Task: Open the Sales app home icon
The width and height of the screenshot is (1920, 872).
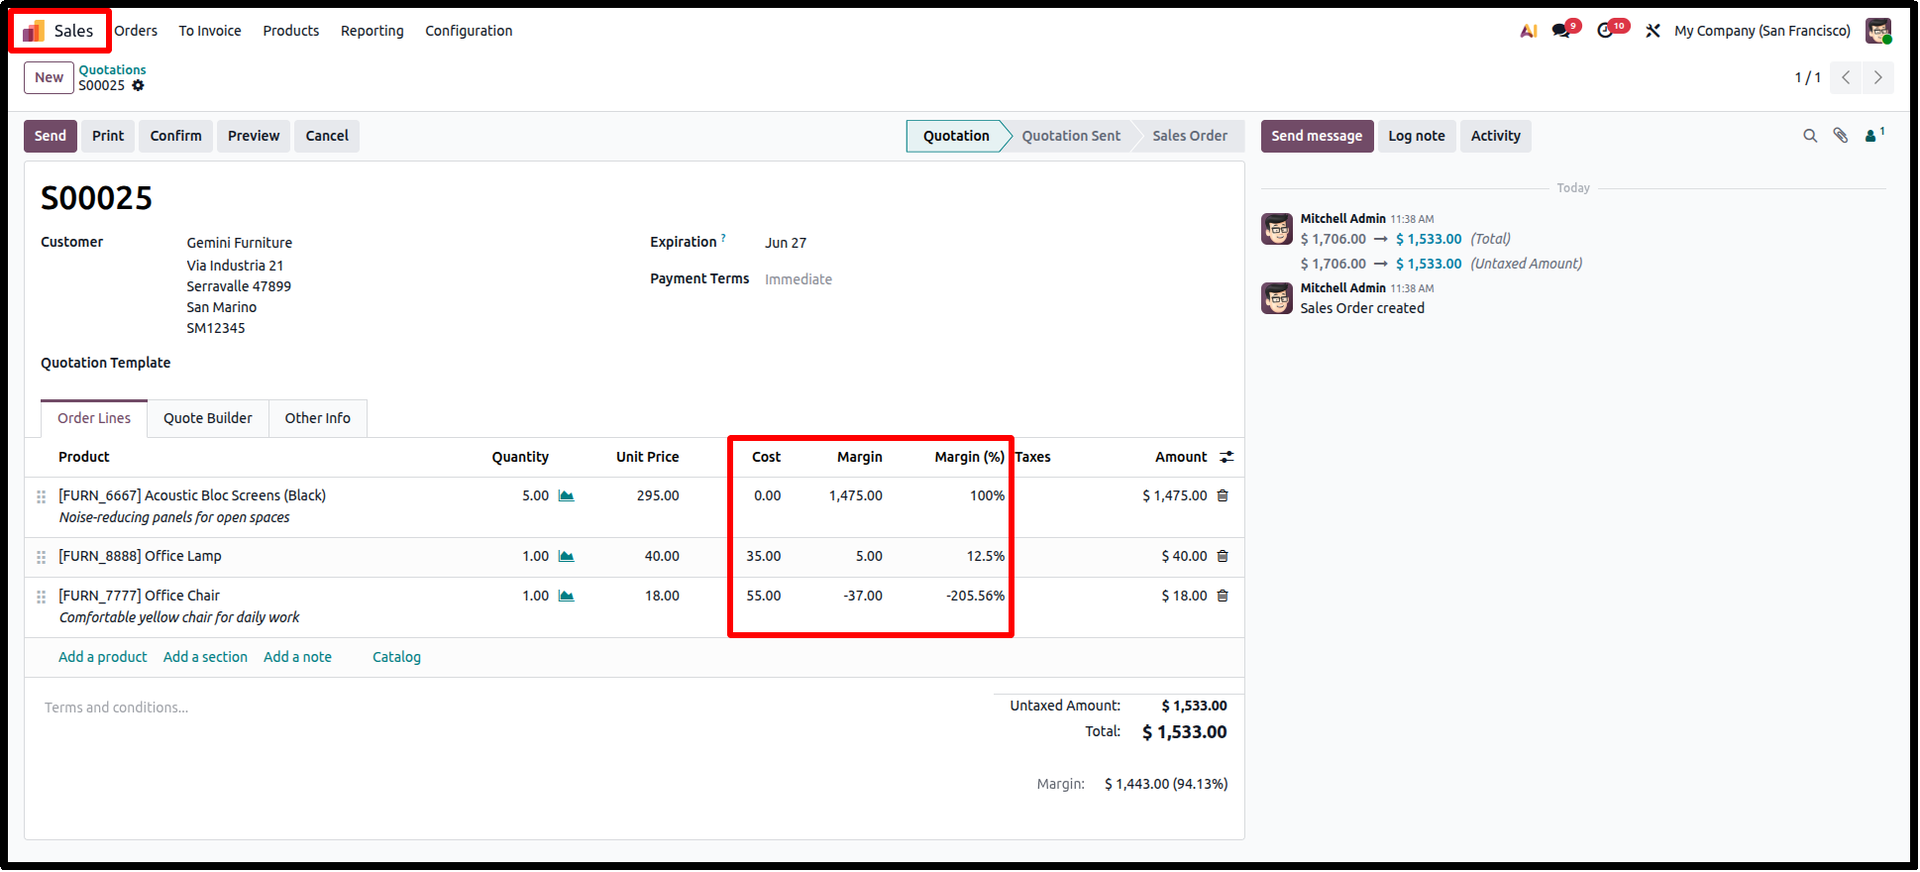Action: pyautogui.click(x=34, y=31)
